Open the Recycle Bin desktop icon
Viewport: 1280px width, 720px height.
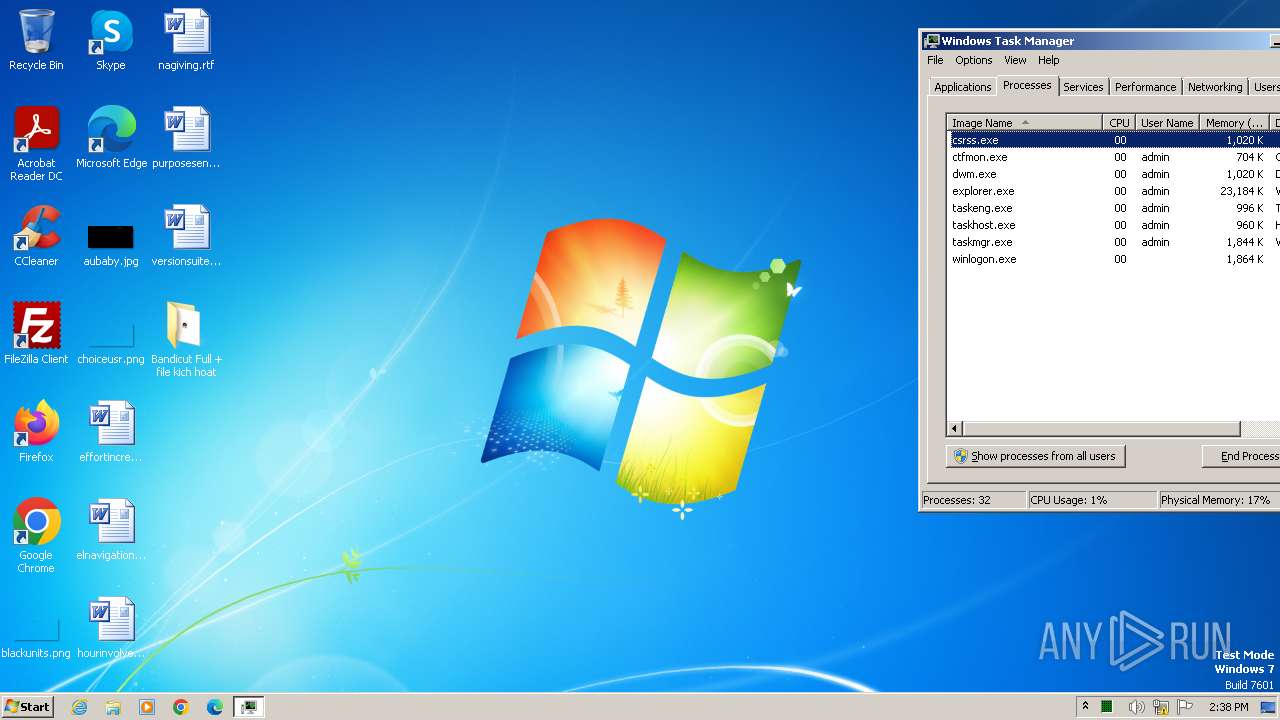[x=36, y=40]
